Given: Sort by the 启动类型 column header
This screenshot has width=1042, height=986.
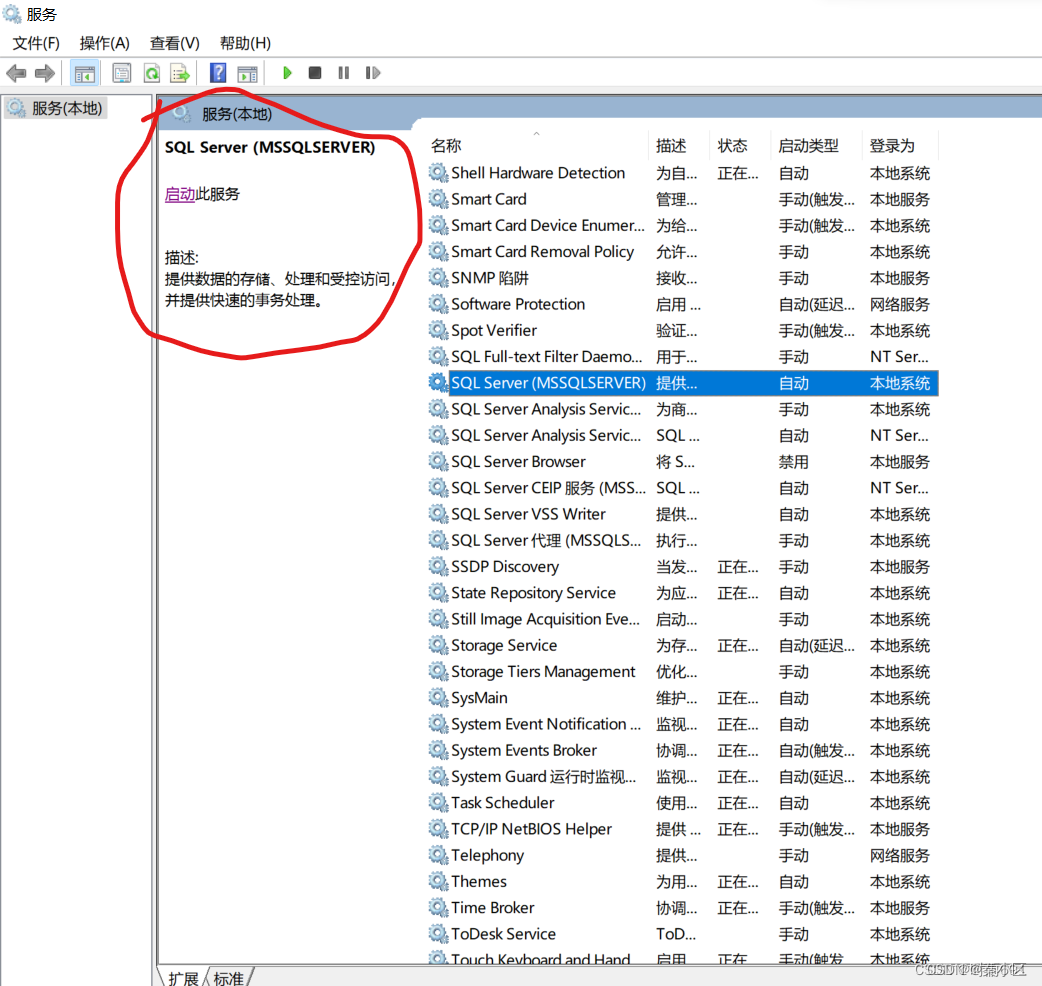Looking at the screenshot, I should (817, 146).
